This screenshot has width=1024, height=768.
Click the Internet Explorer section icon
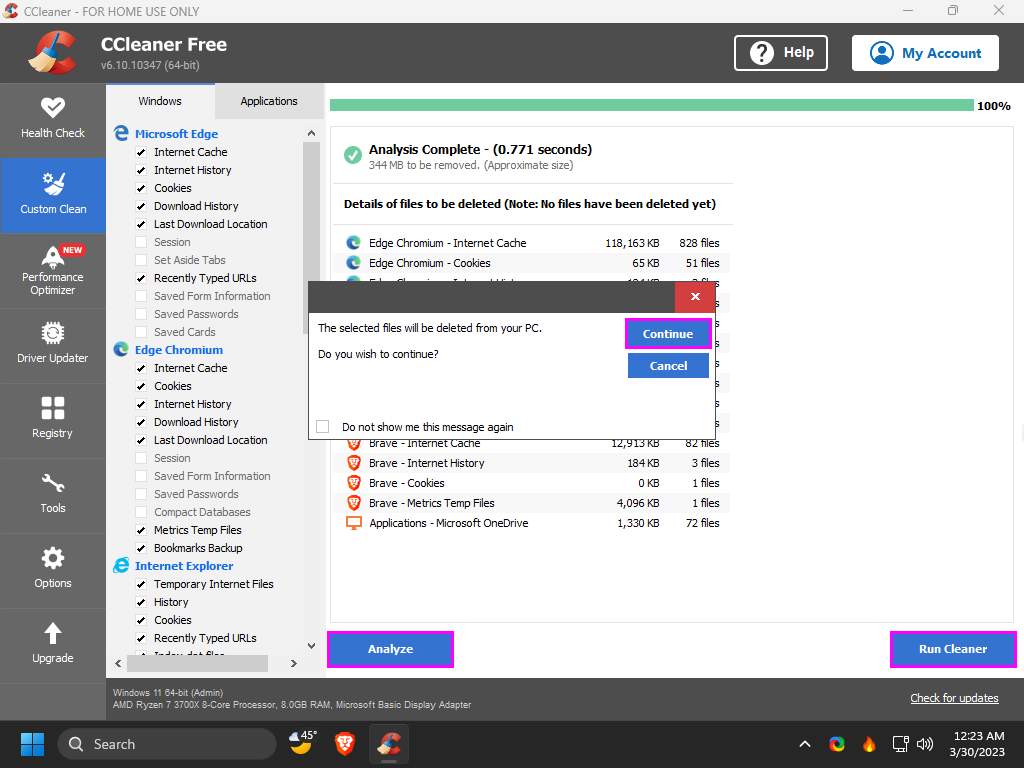pyautogui.click(x=121, y=566)
